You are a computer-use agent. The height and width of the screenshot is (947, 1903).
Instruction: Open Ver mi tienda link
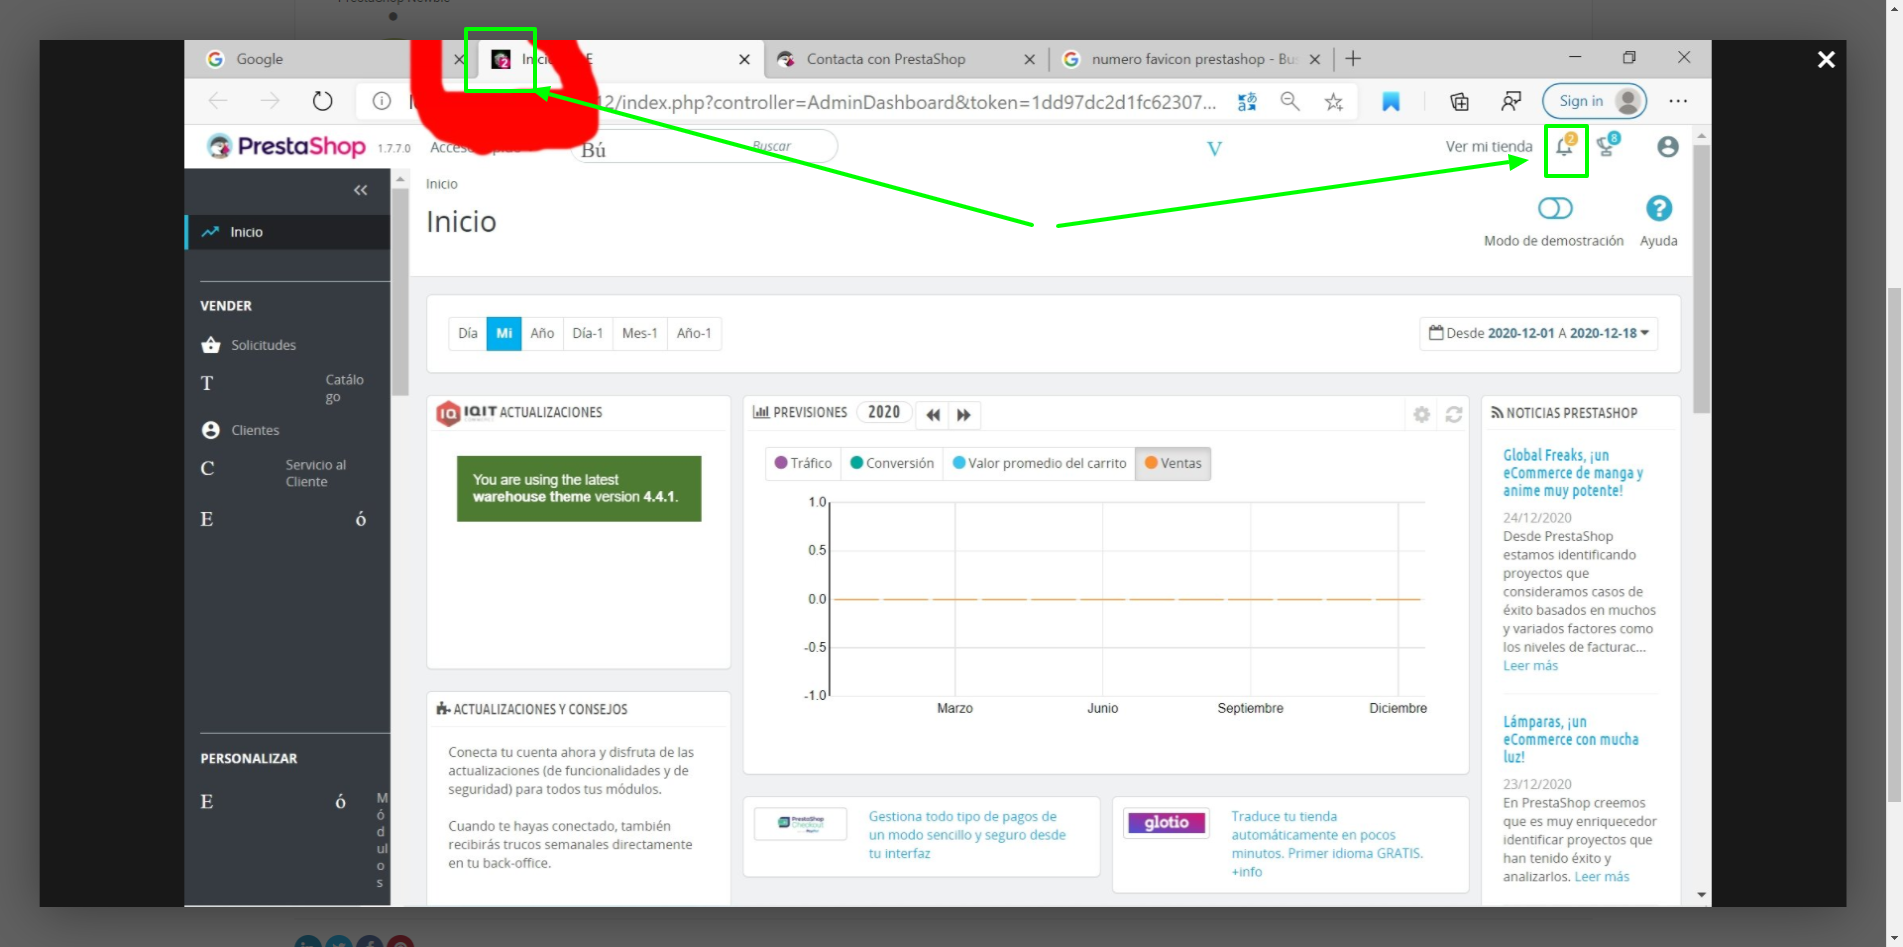[1488, 147]
